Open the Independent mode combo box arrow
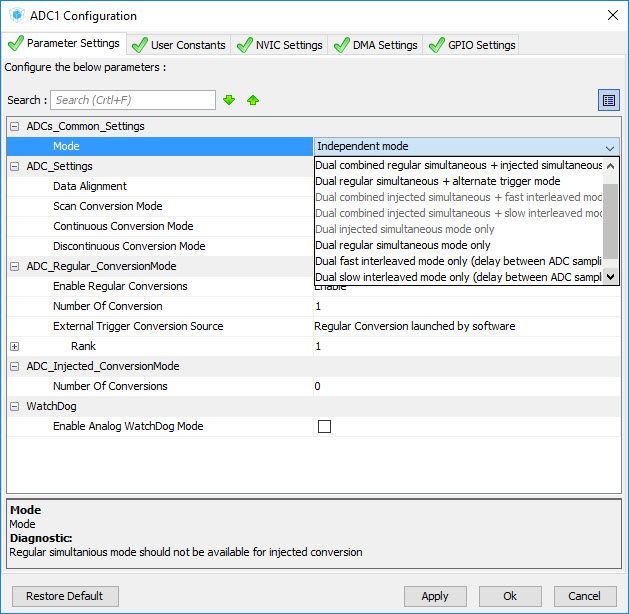The image size is (629, 614). (610, 148)
